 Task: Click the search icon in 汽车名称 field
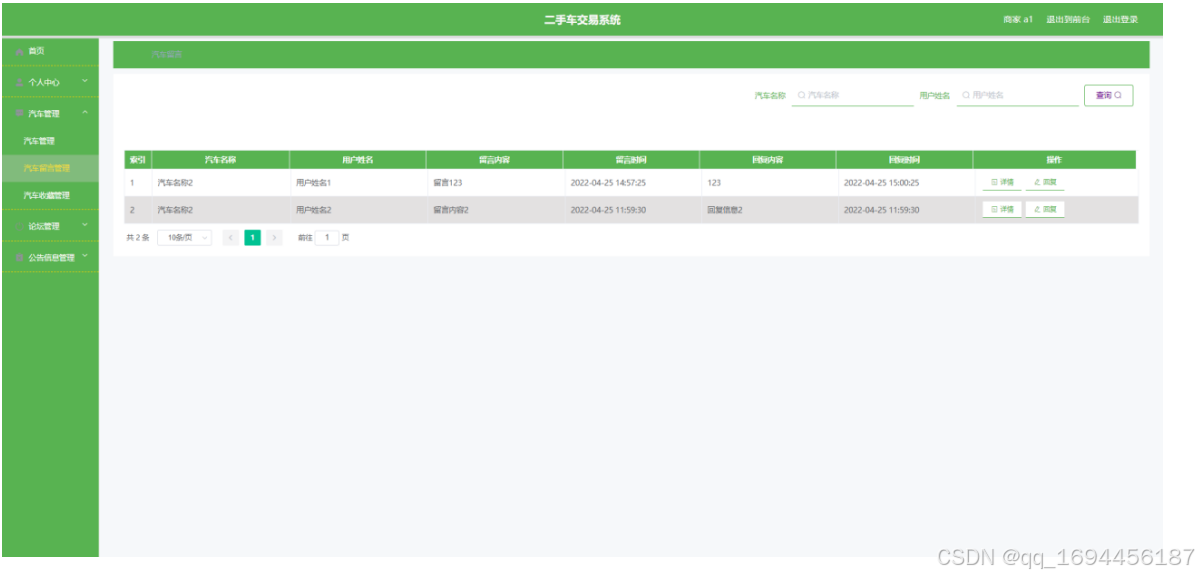(801, 96)
